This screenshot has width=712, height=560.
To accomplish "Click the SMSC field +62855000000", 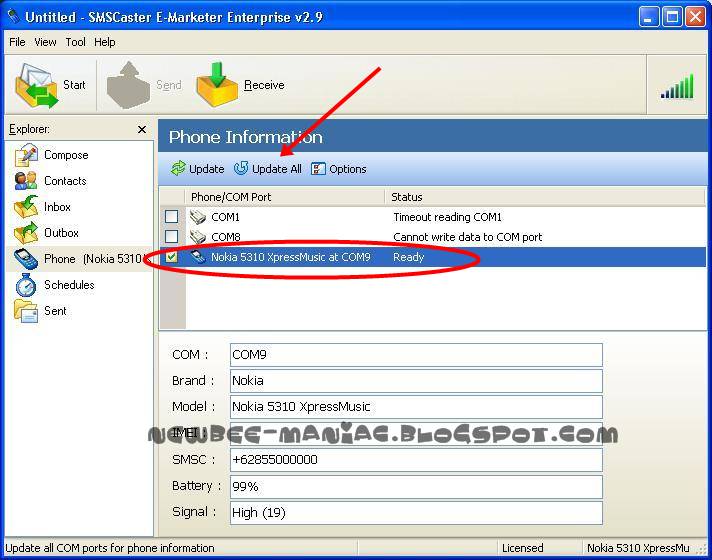I will pyautogui.click(x=416, y=460).
